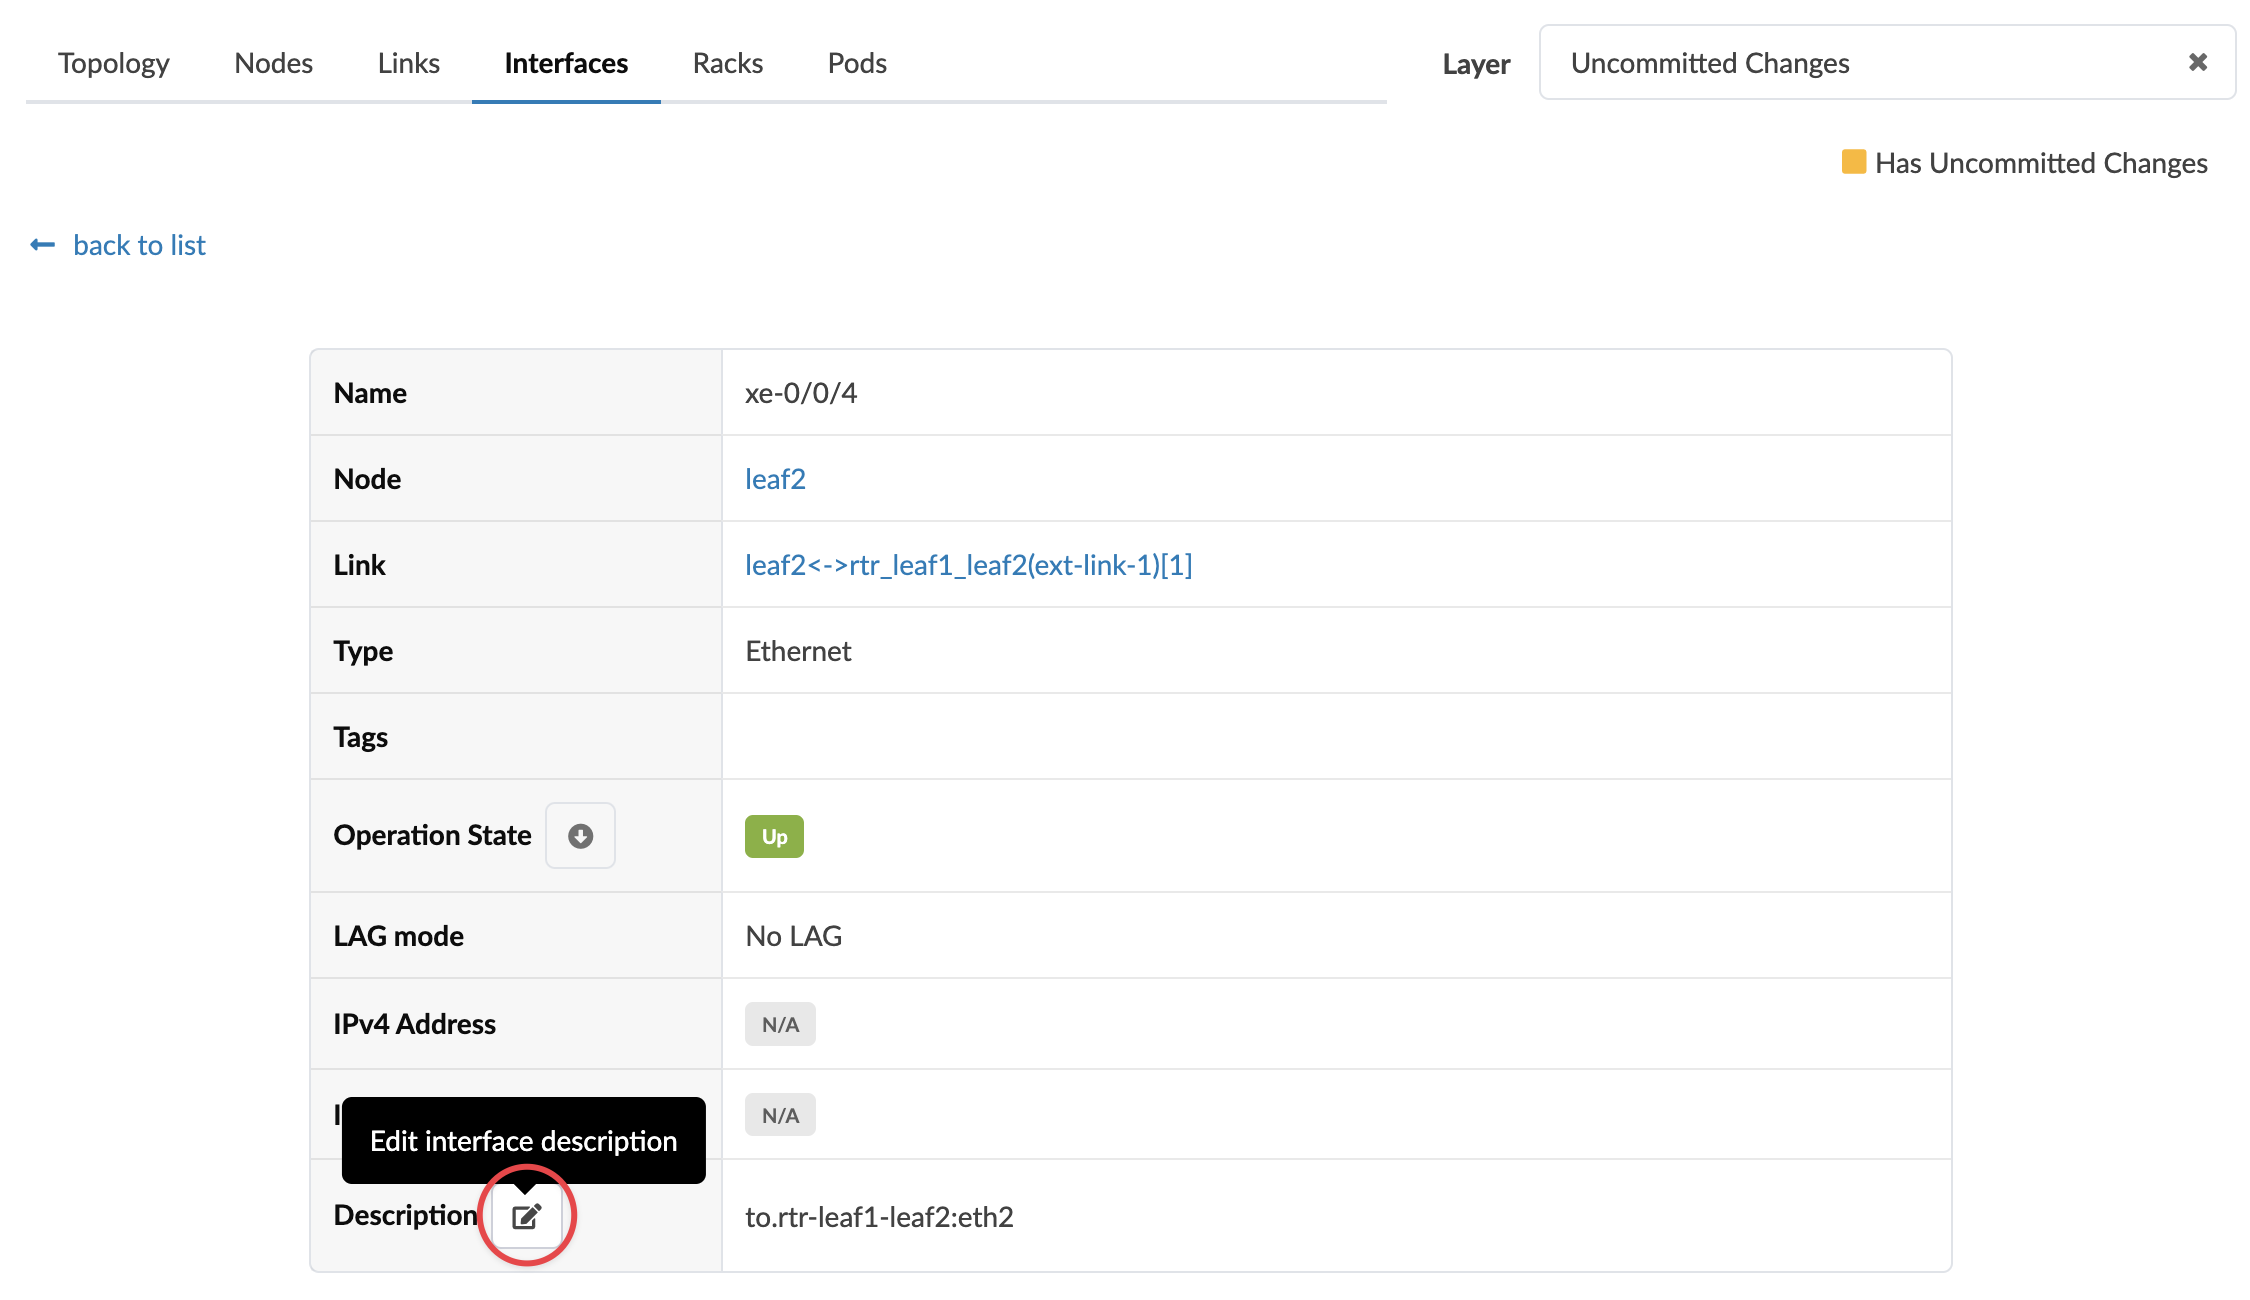Click the edit interface description pencil icon
Viewport: 2250px width, 1300px height.
point(526,1216)
